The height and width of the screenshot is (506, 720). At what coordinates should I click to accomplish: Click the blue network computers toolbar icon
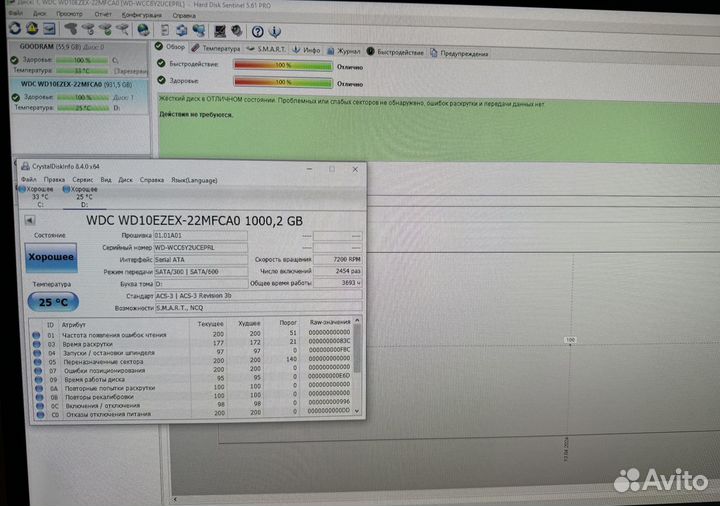199,31
